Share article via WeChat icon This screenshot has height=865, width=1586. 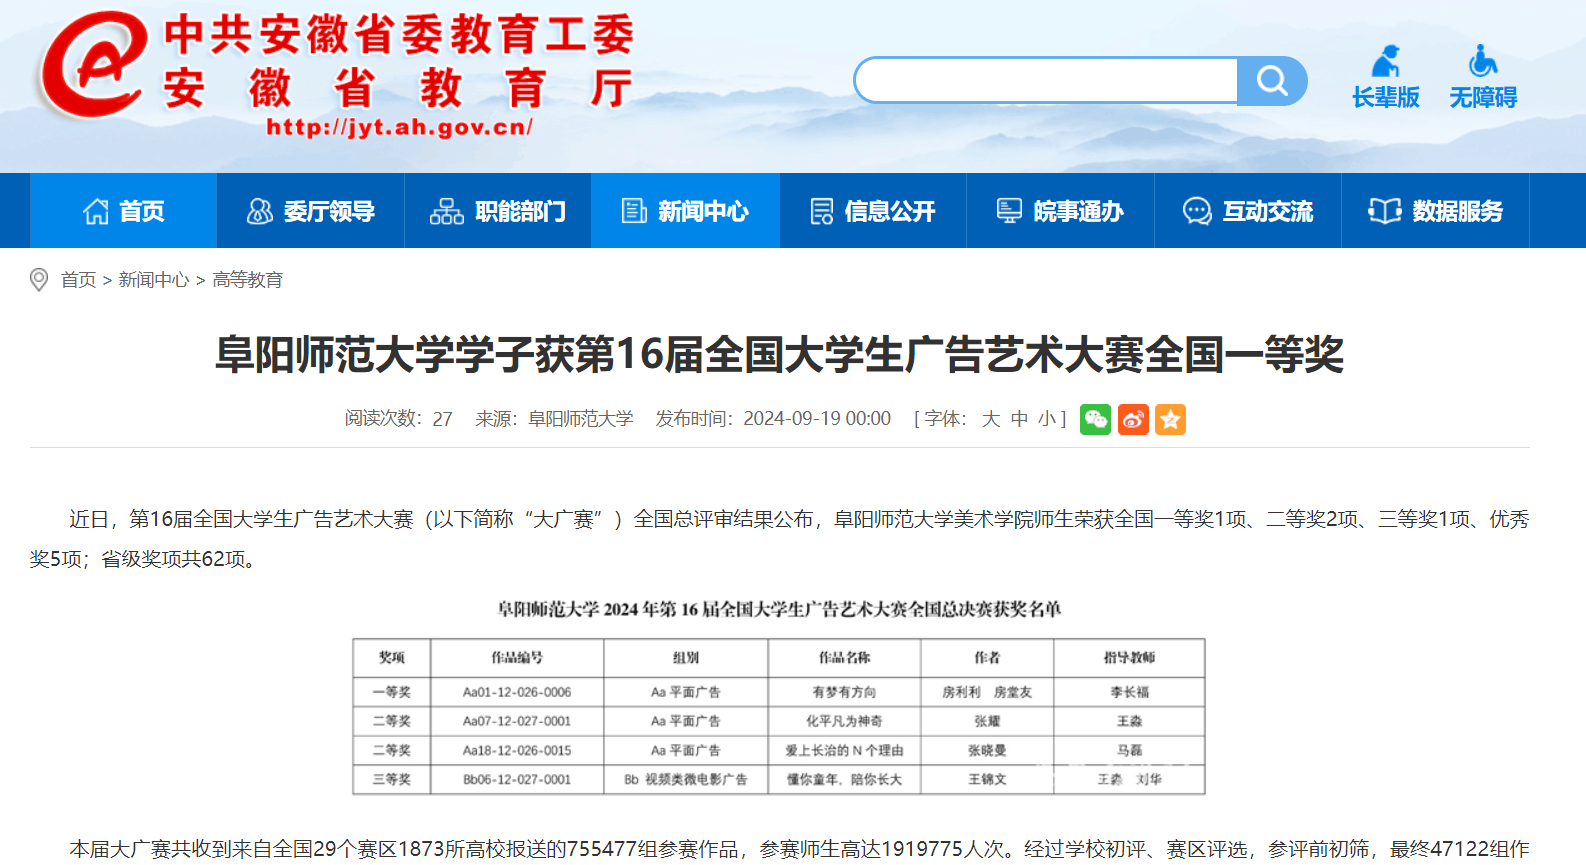tap(1095, 419)
